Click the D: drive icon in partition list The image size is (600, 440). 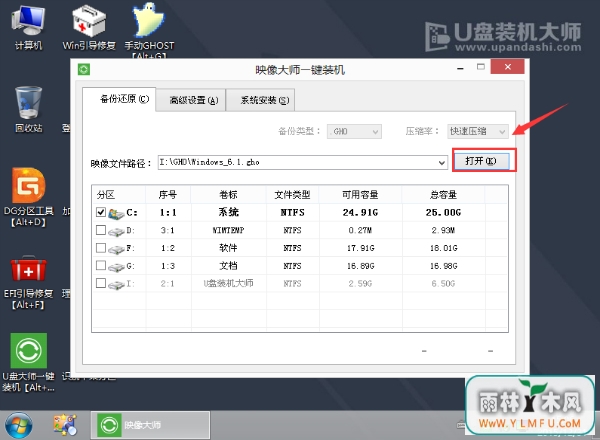click(116, 231)
